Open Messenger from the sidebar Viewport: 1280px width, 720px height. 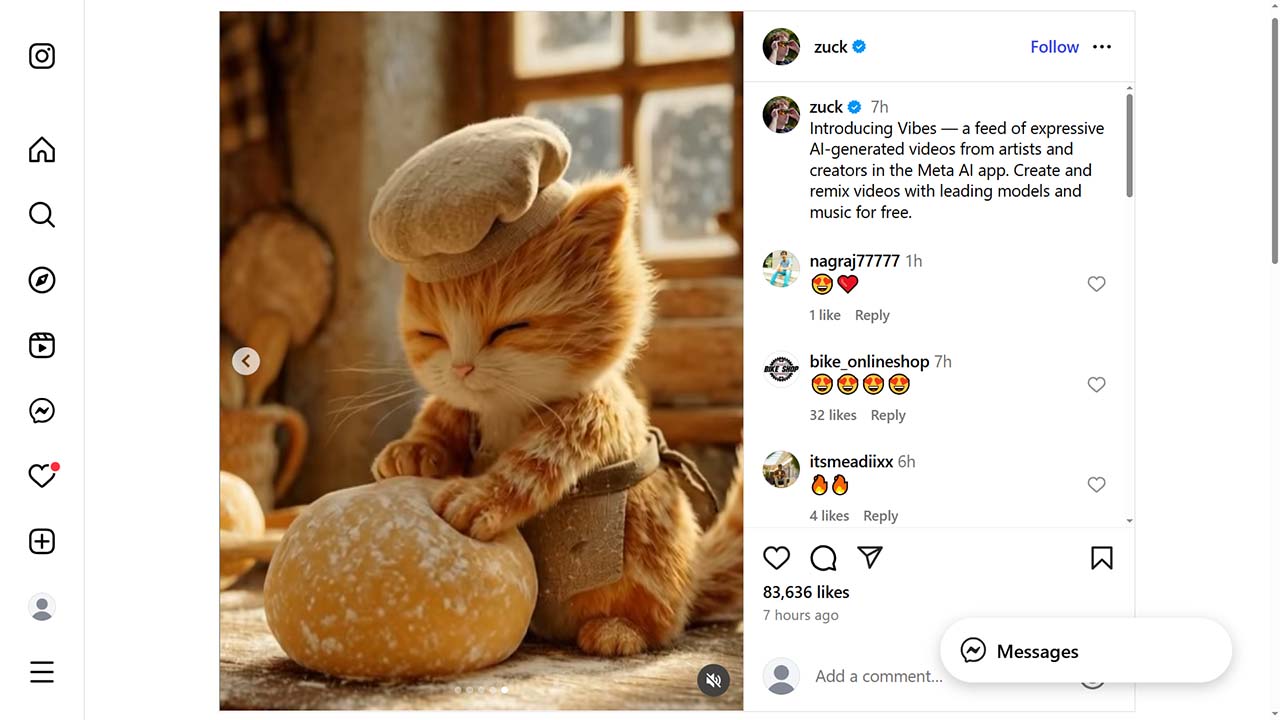click(42, 411)
